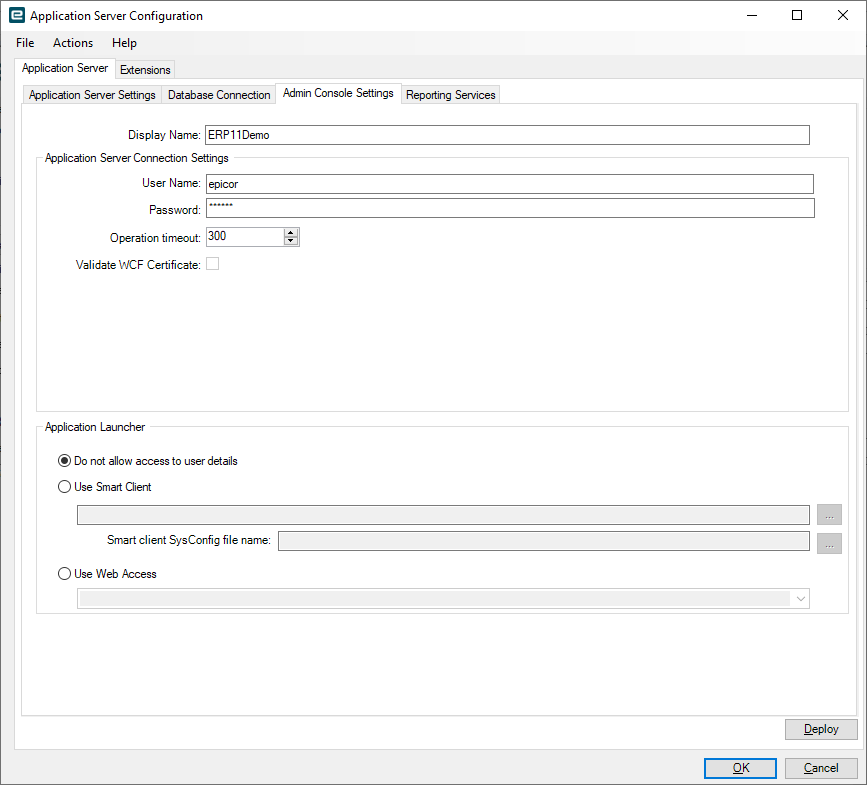Open the Help menu
The image size is (867, 785).
[124, 43]
